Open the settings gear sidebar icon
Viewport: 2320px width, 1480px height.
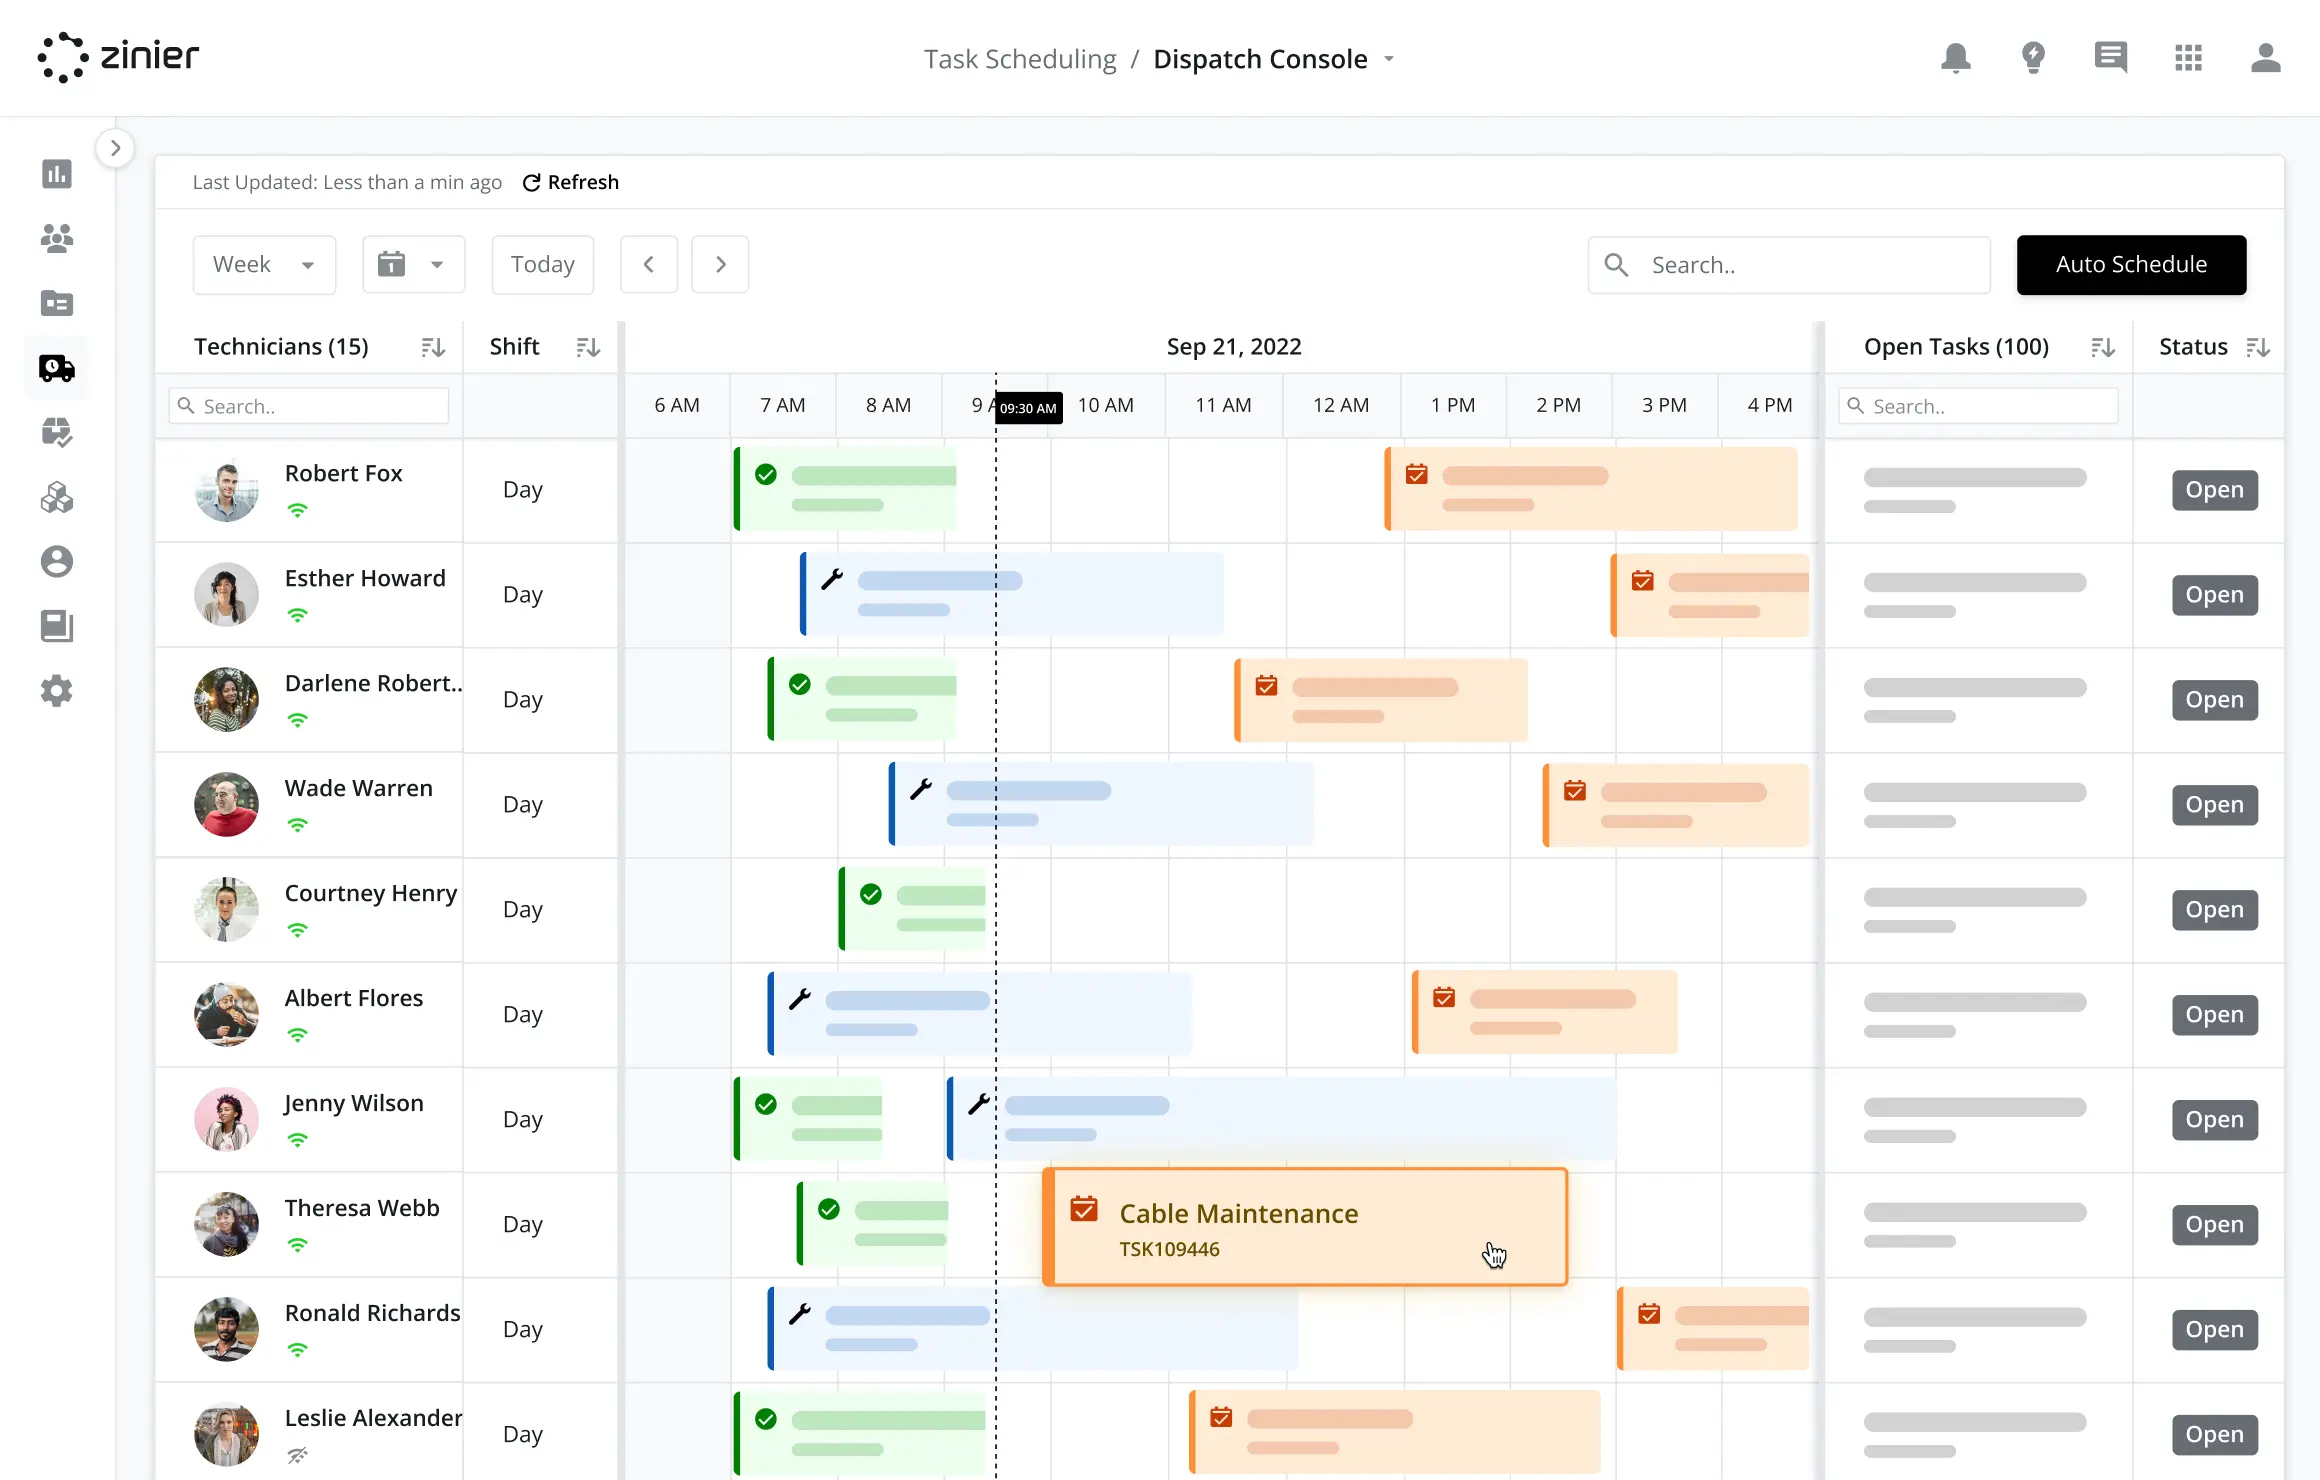(57, 691)
